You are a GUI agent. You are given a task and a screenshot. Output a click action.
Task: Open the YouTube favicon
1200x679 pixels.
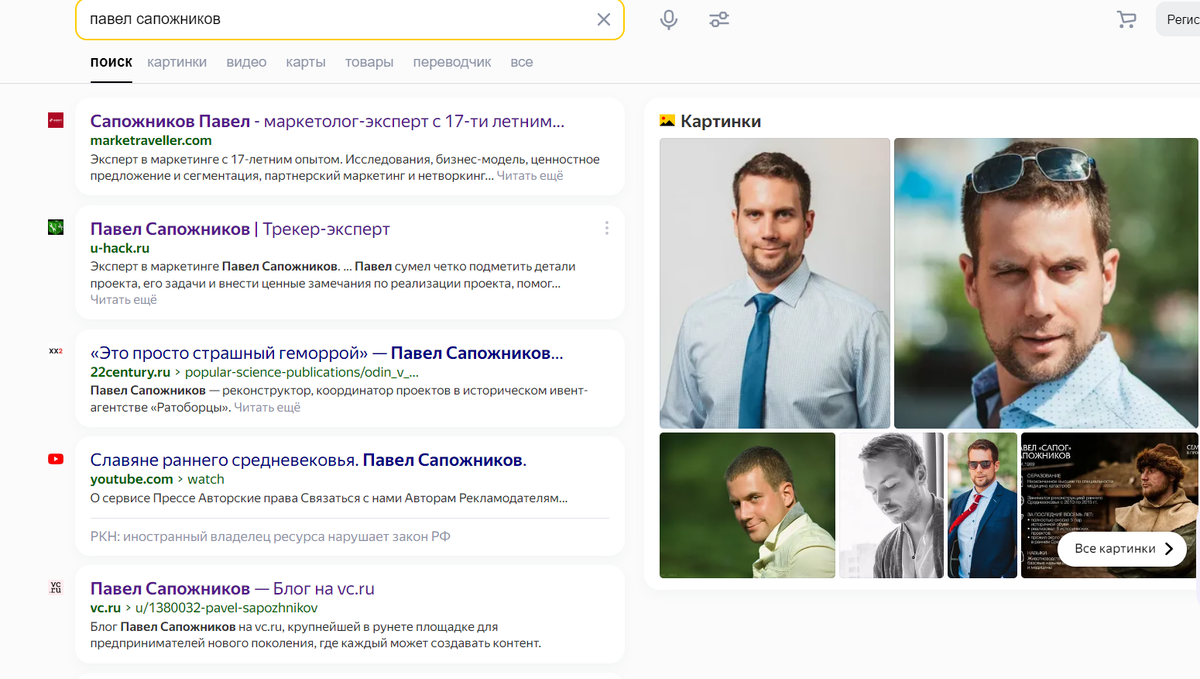[56, 459]
